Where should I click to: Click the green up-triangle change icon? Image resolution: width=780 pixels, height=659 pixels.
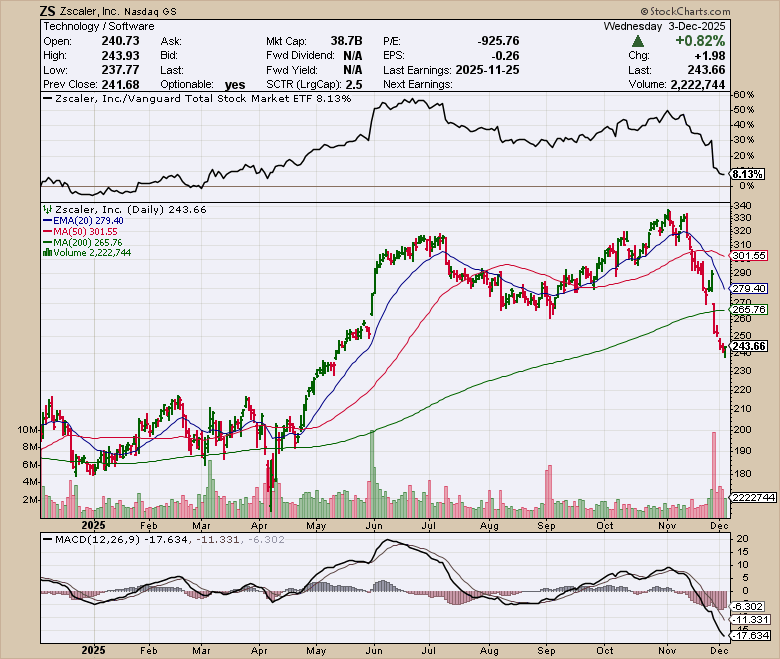tap(638, 41)
